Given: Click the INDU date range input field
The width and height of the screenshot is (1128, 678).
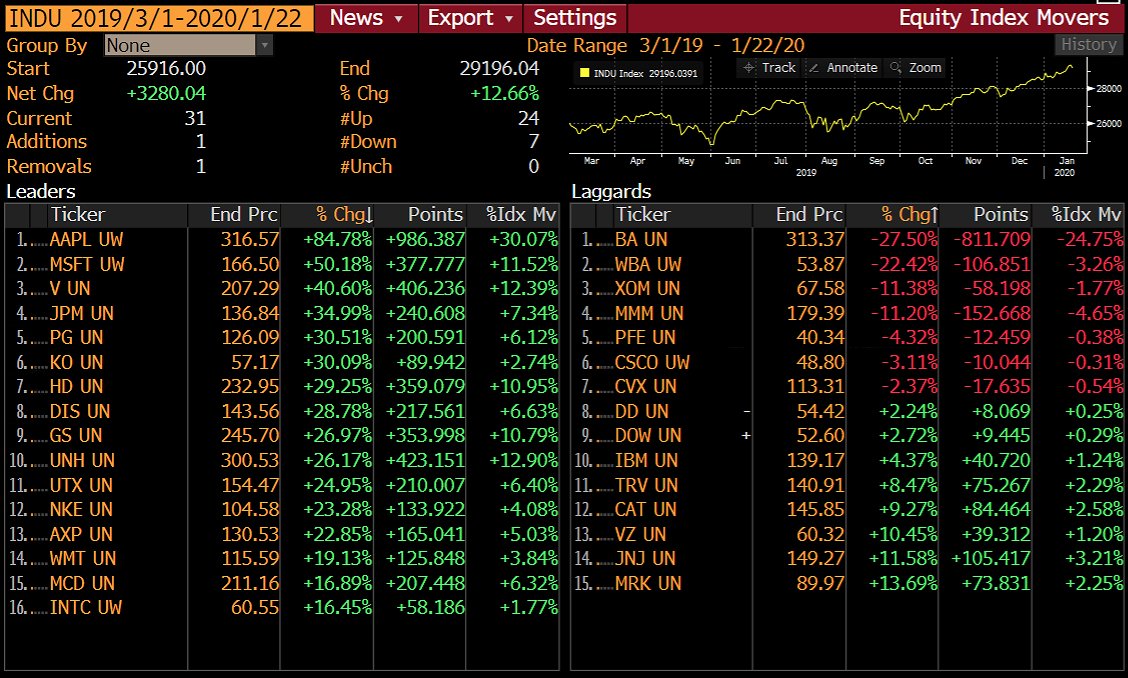Looking at the screenshot, I should tap(159, 18).
